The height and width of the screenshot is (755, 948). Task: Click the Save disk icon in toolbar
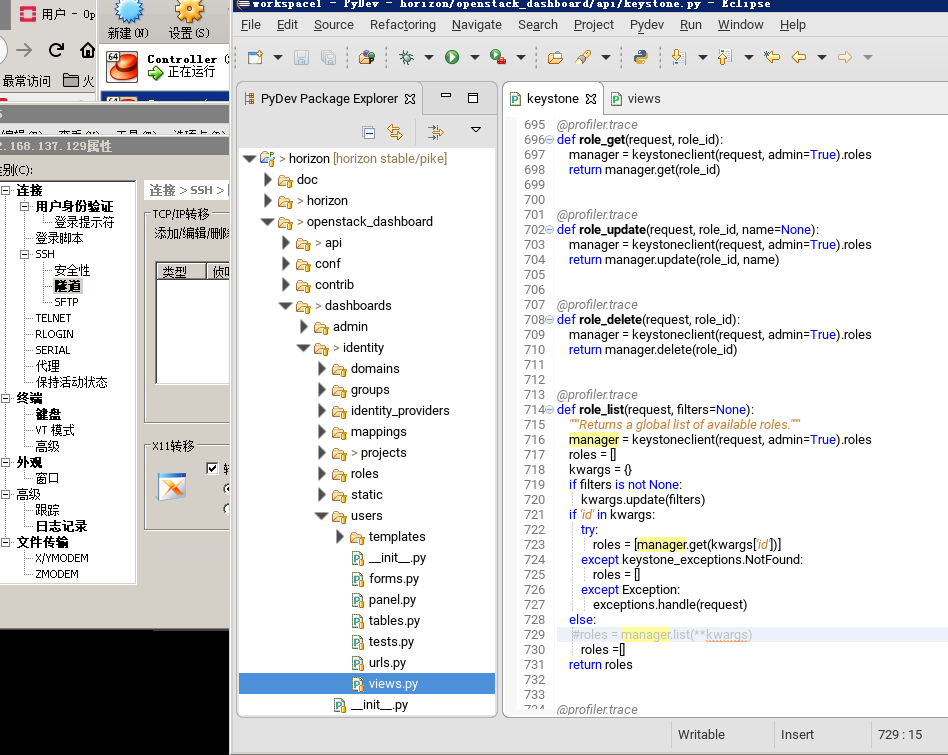point(303,58)
